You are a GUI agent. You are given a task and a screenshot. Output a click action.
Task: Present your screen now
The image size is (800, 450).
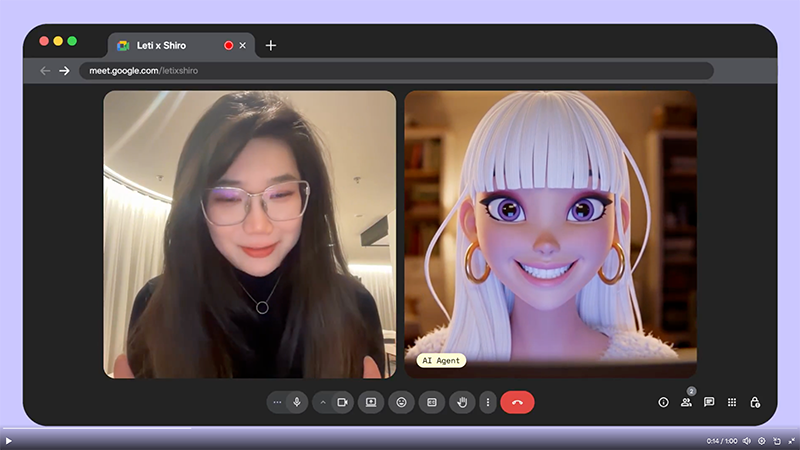(371, 402)
